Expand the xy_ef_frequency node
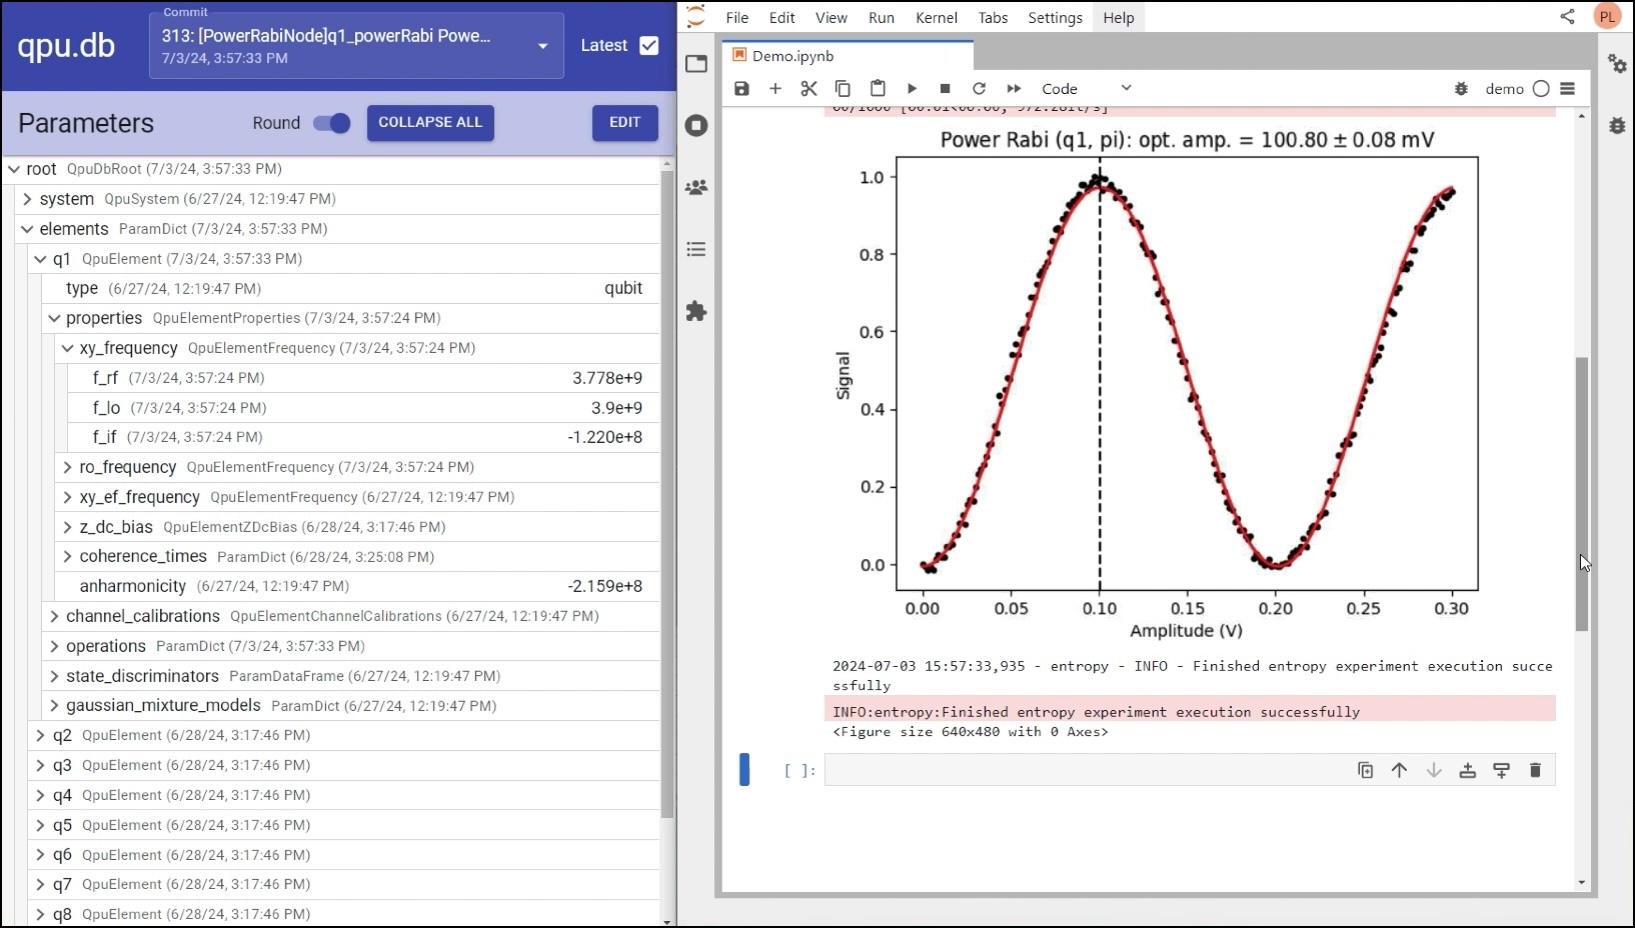The image size is (1635, 928). pos(68,497)
